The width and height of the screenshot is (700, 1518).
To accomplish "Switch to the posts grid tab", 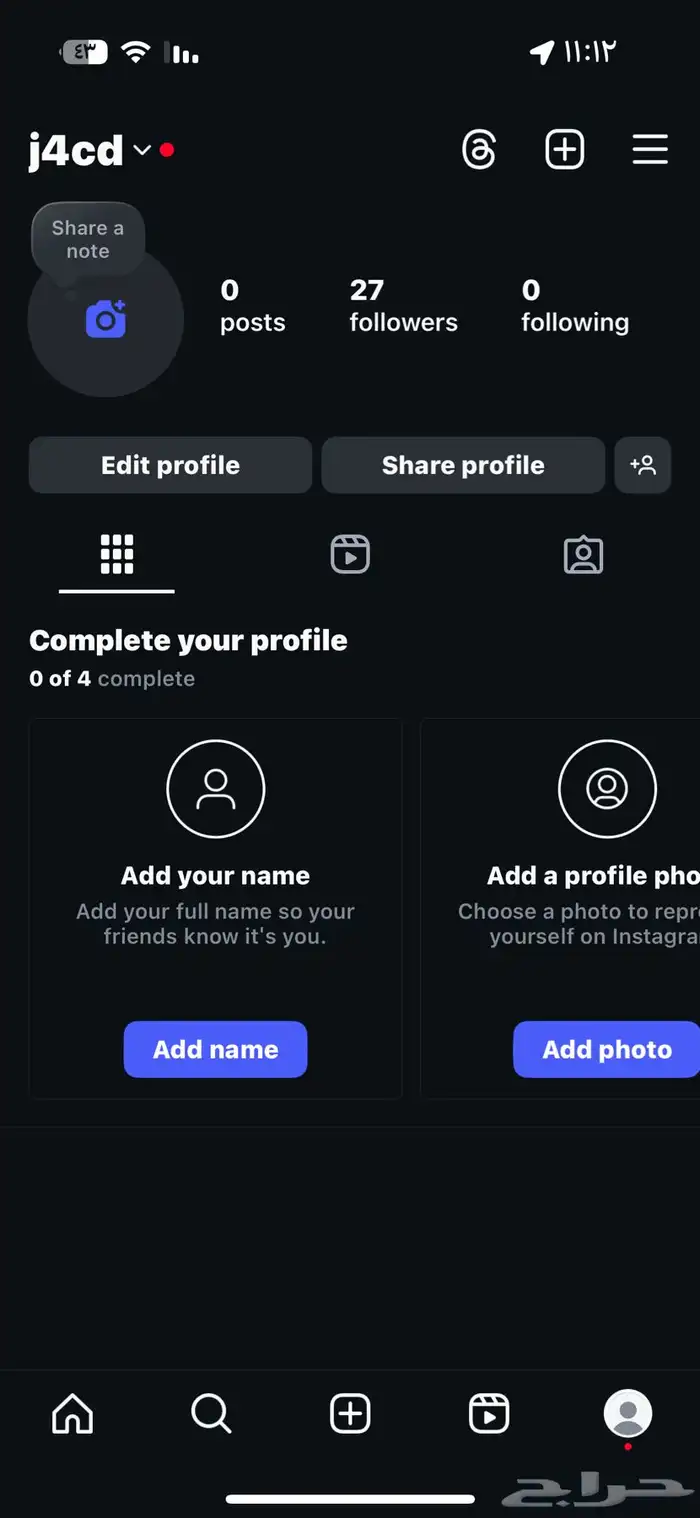I will pyautogui.click(x=117, y=554).
